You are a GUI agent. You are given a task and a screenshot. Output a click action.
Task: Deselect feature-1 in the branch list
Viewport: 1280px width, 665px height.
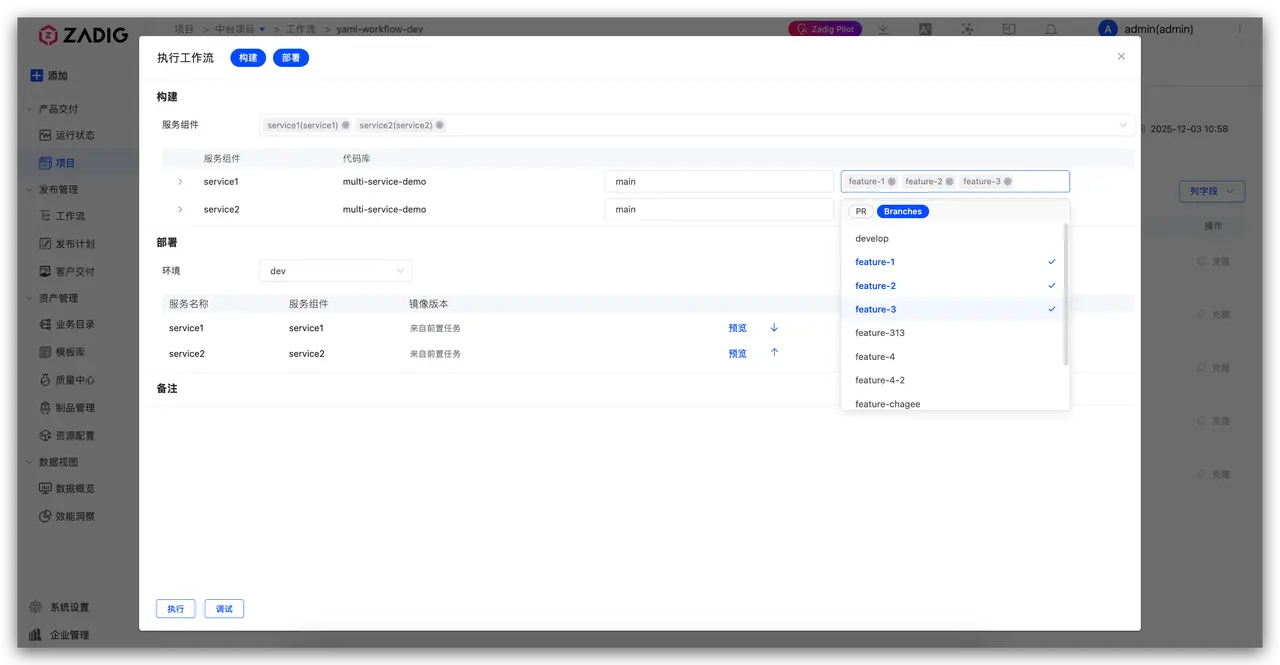click(x=955, y=262)
